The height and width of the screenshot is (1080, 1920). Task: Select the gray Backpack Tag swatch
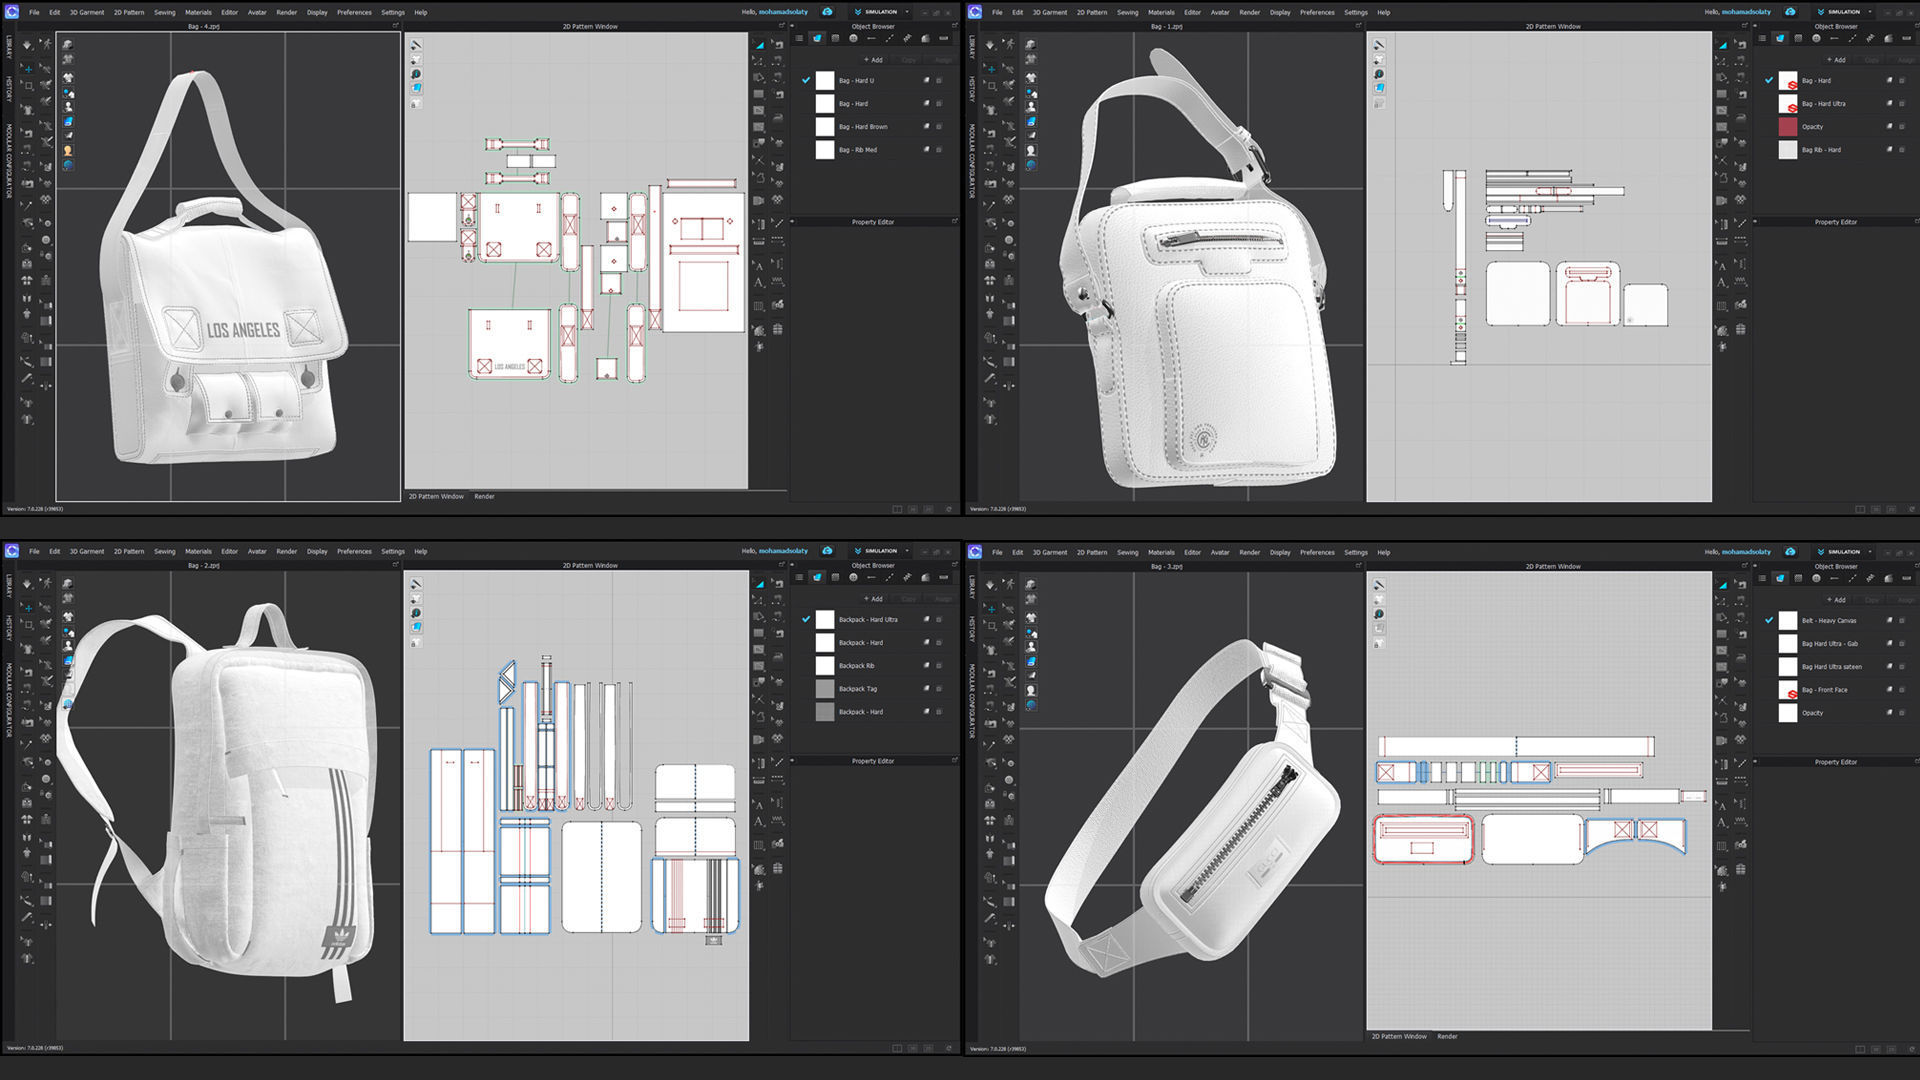point(825,689)
